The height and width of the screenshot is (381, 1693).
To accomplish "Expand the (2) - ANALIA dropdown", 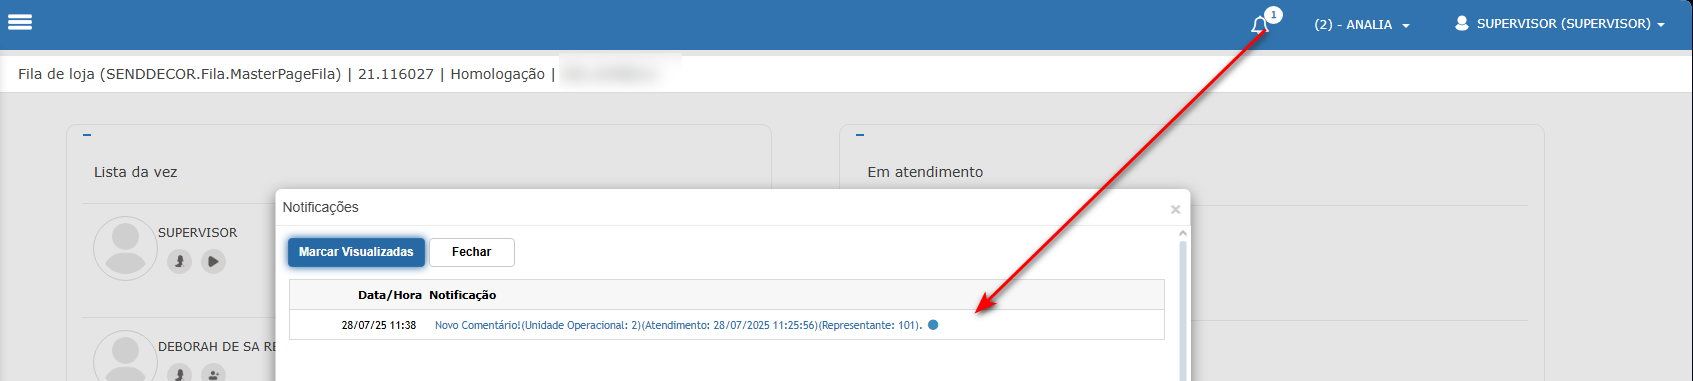I will click(x=1362, y=24).
